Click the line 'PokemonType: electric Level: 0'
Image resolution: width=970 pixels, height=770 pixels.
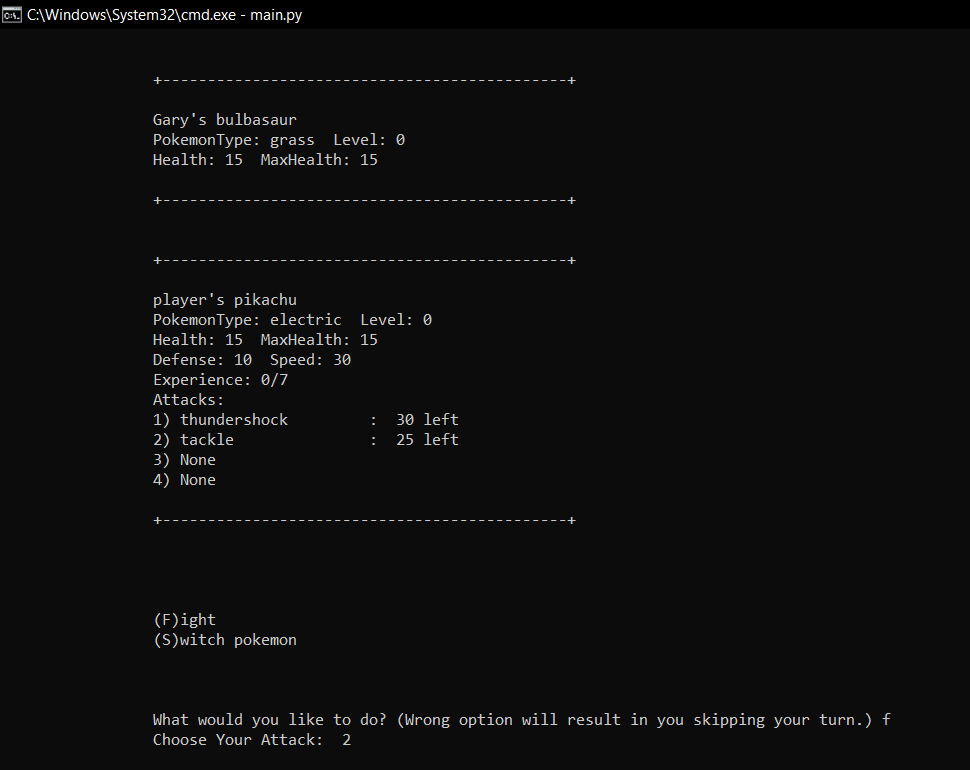[293, 320]
